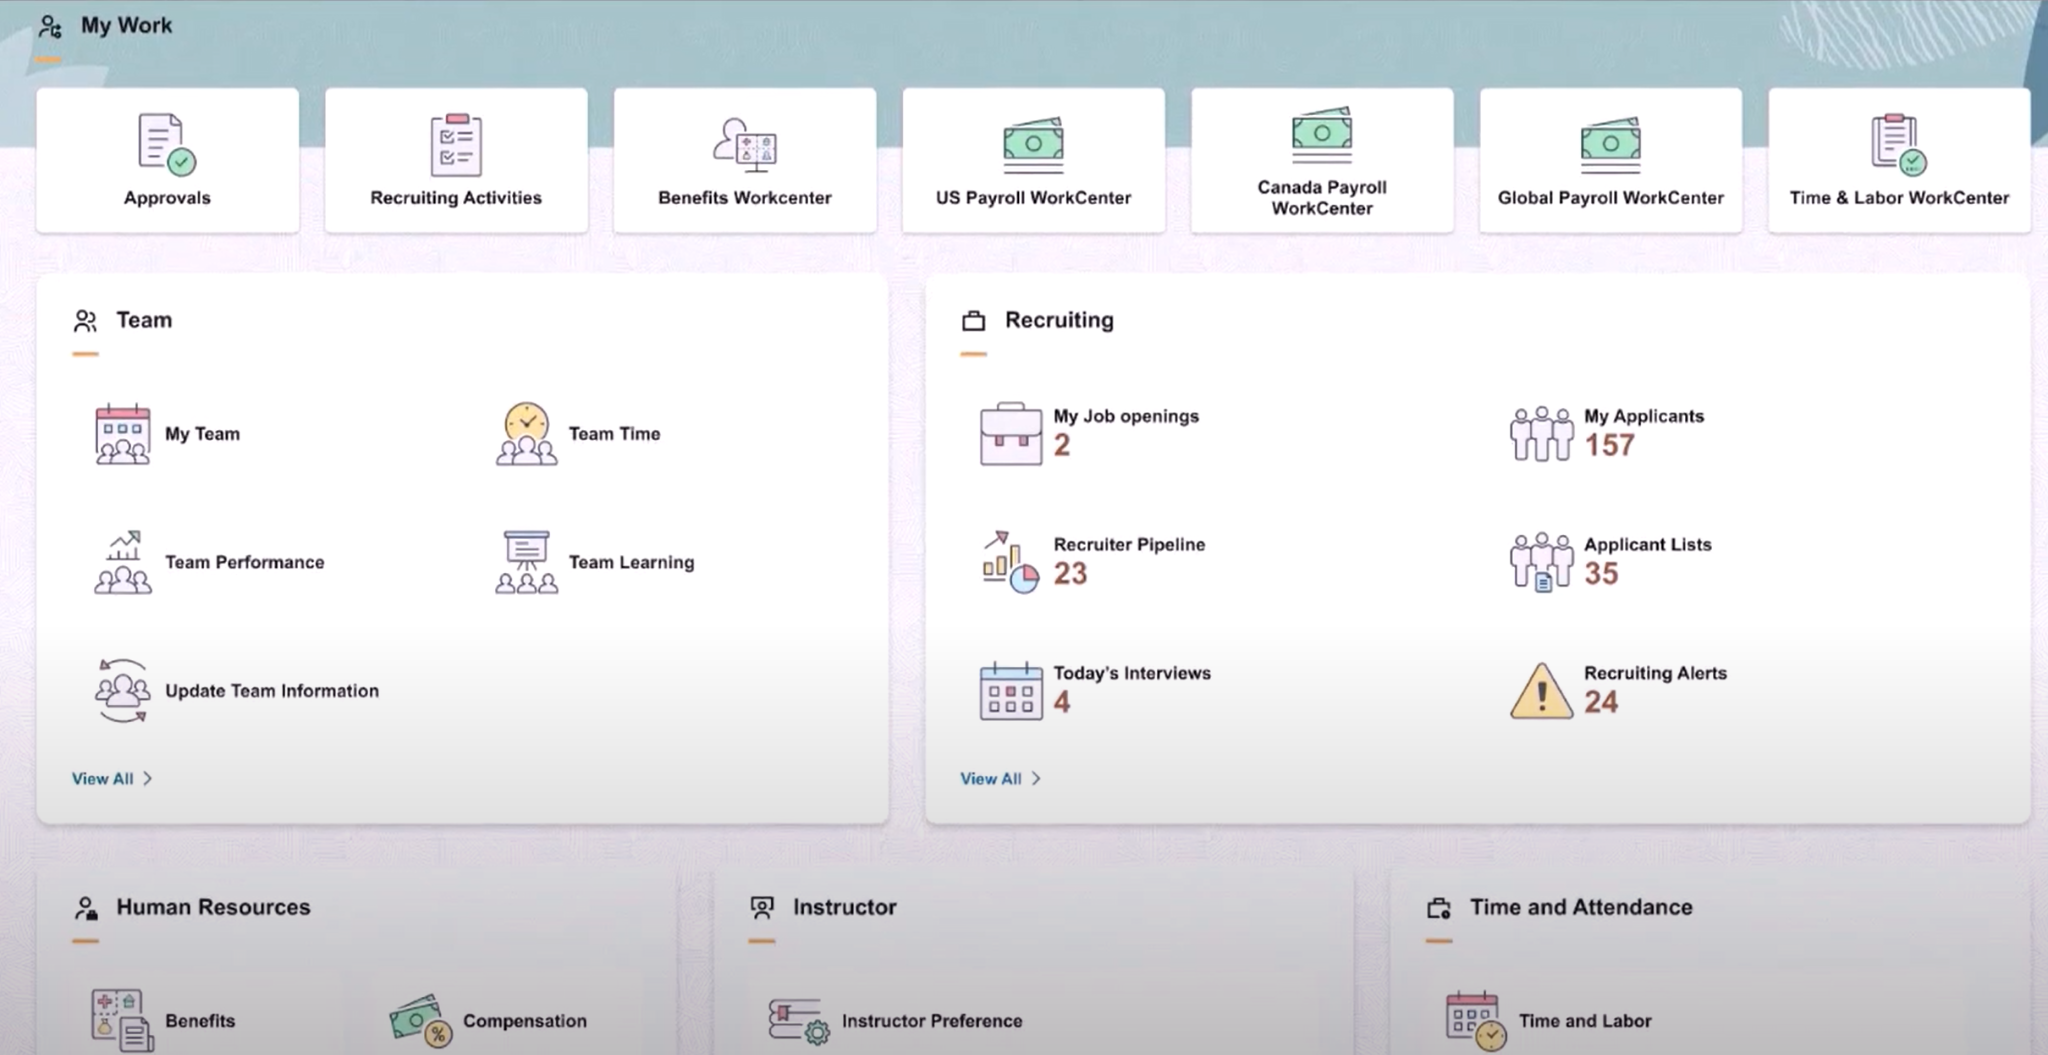Open the Recruiter Pipeline with 23 items
Screen dimensions: 2048x1055
tap(1127, 561)
